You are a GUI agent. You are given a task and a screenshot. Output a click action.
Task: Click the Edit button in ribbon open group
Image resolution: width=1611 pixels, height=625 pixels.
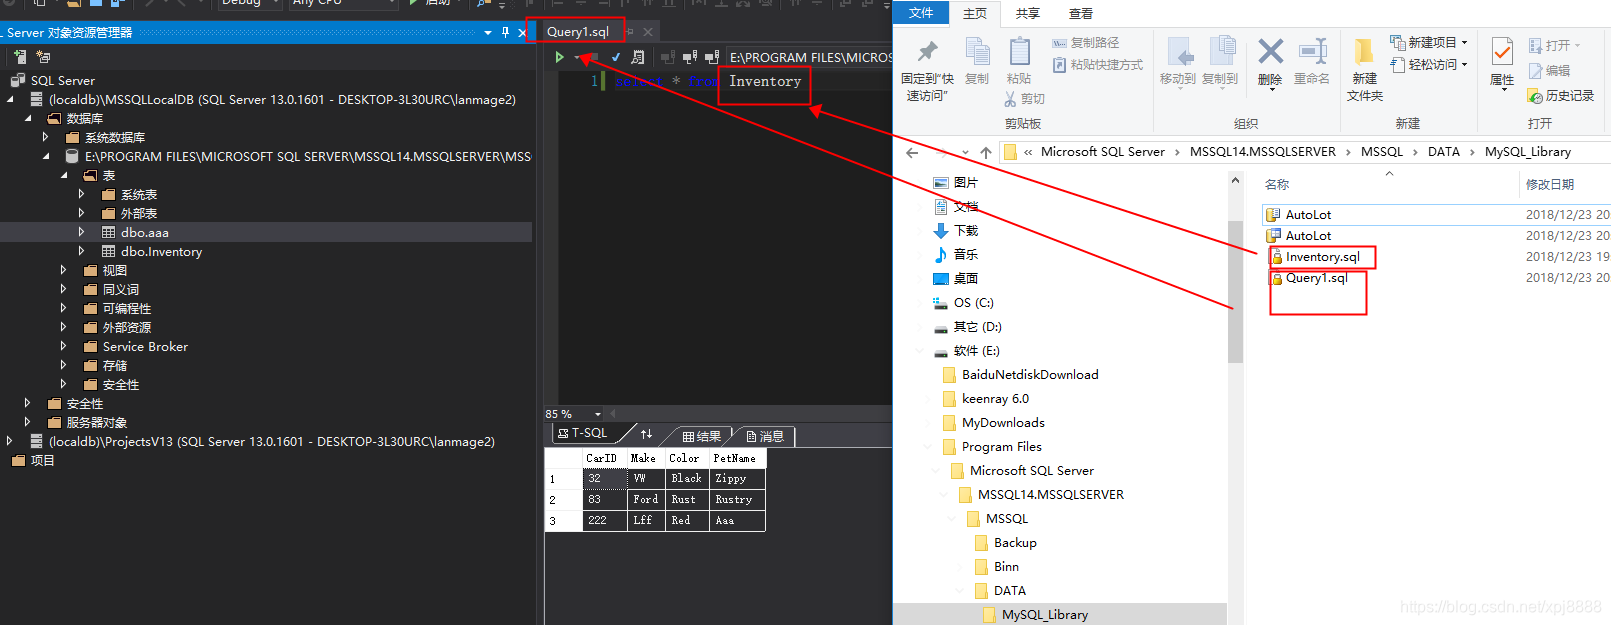(x=1550, y=71)
